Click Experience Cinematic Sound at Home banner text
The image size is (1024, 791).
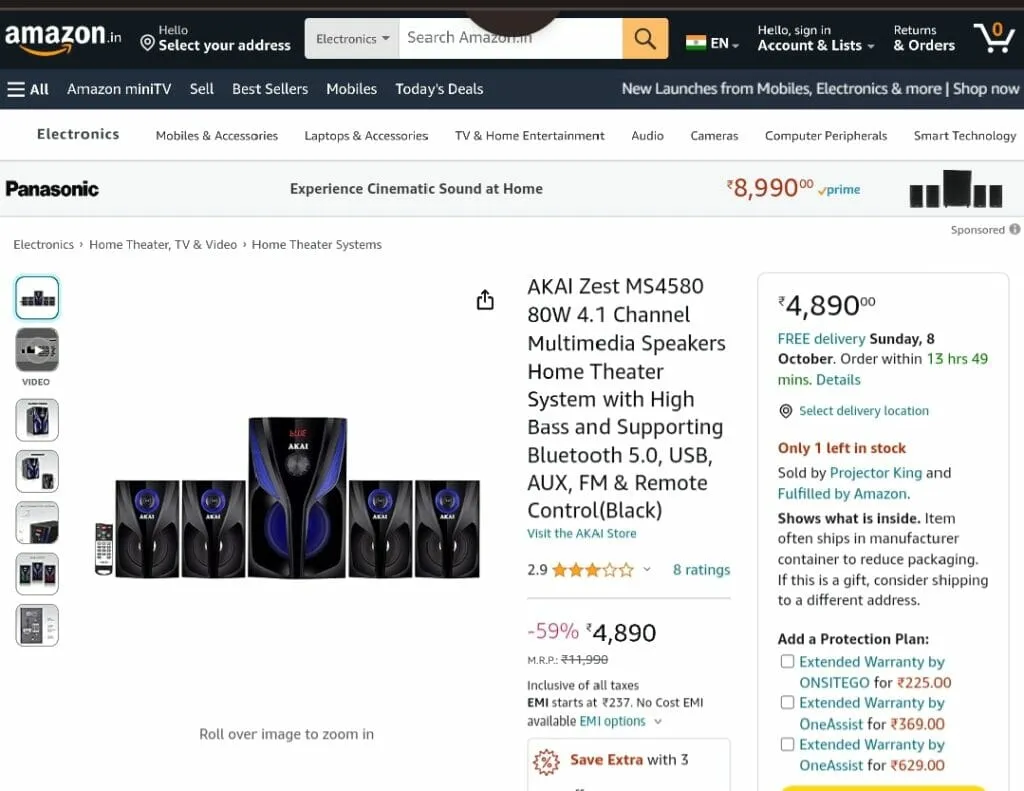point(416,189)
